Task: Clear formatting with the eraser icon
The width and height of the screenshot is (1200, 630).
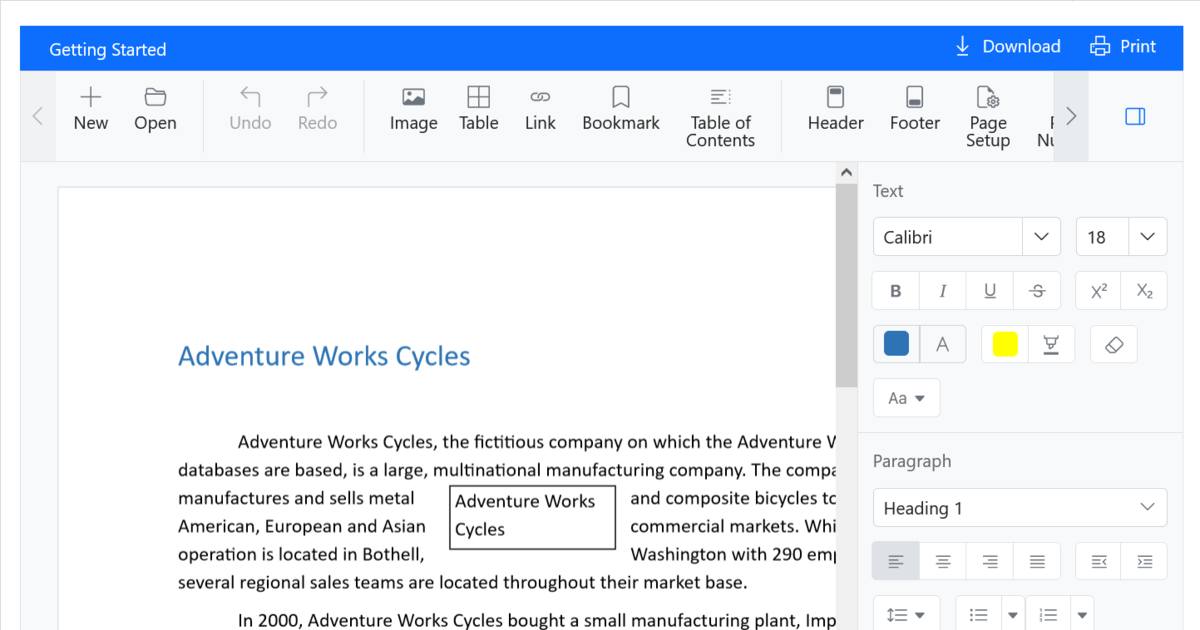Action: click(1114, 344)
